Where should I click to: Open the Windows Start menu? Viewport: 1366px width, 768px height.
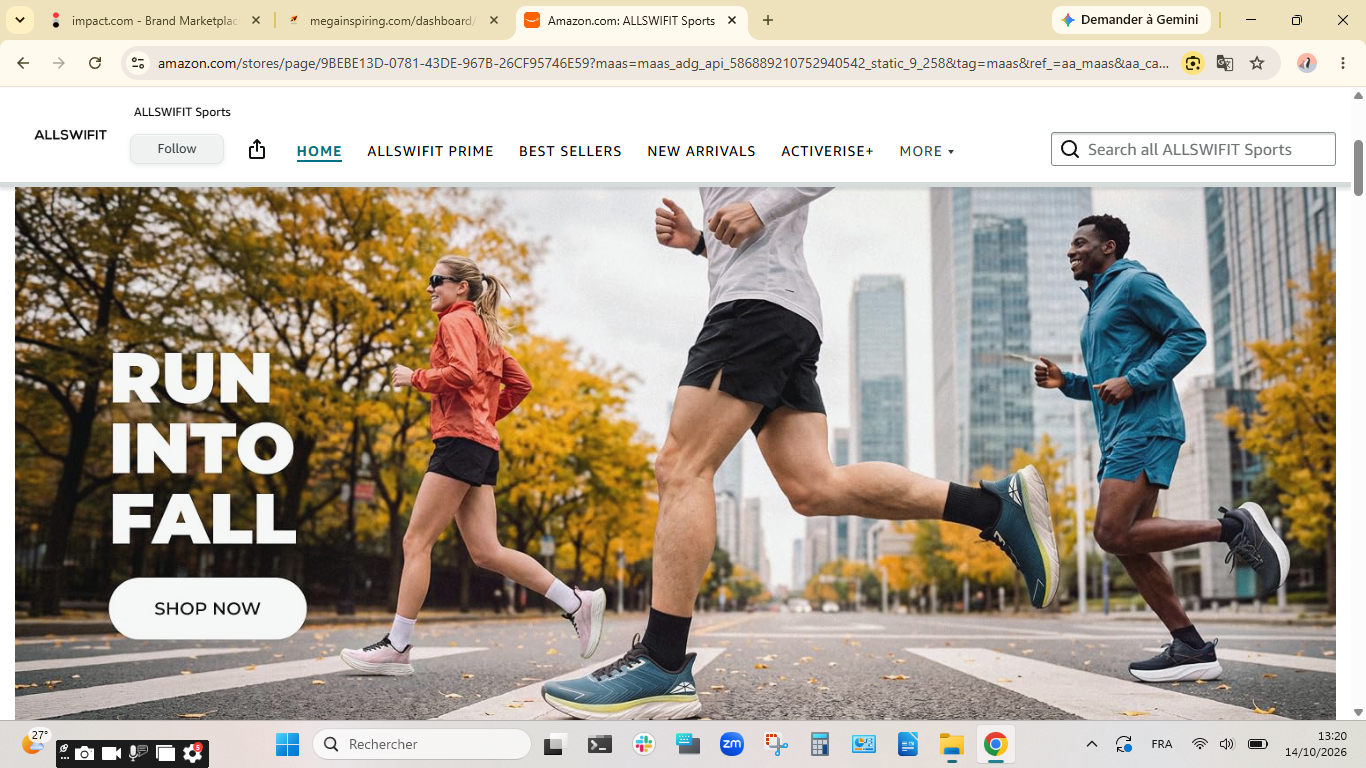287,744
